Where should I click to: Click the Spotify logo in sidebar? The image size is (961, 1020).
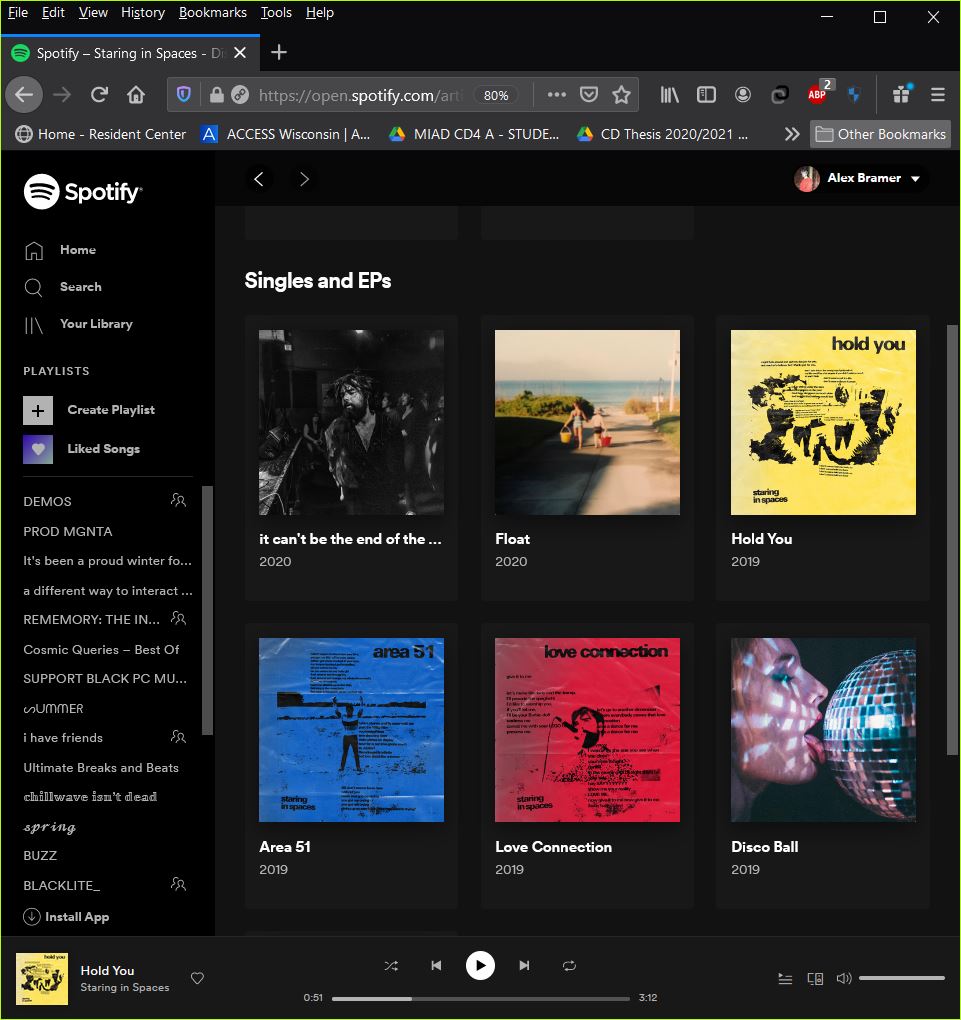(83, 192)
